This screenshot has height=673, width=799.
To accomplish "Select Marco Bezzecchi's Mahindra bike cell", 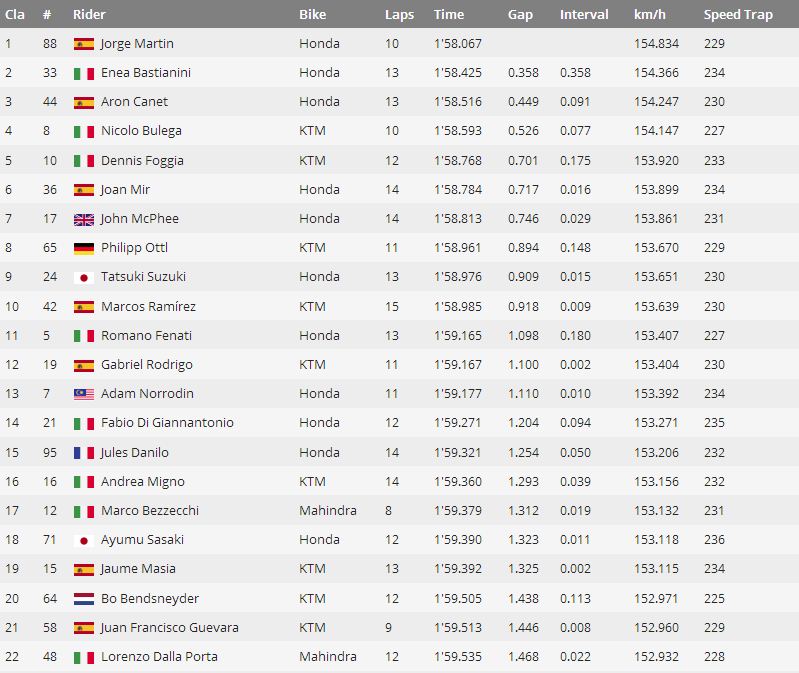I will [328, 510].
